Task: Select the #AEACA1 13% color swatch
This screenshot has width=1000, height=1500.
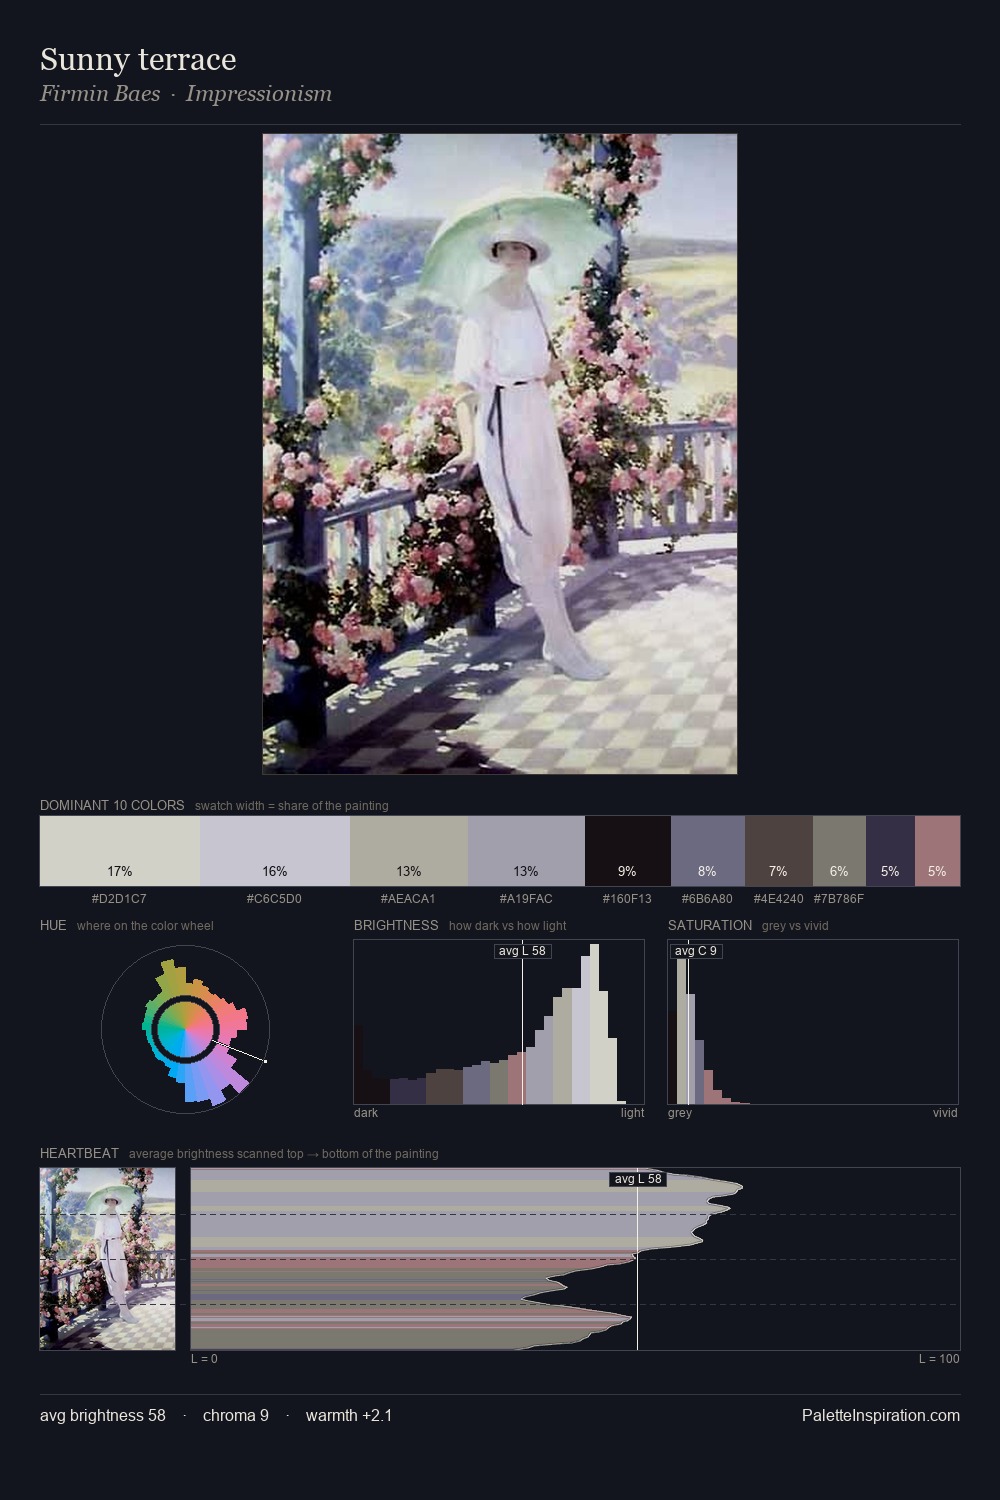Action: 409,851
